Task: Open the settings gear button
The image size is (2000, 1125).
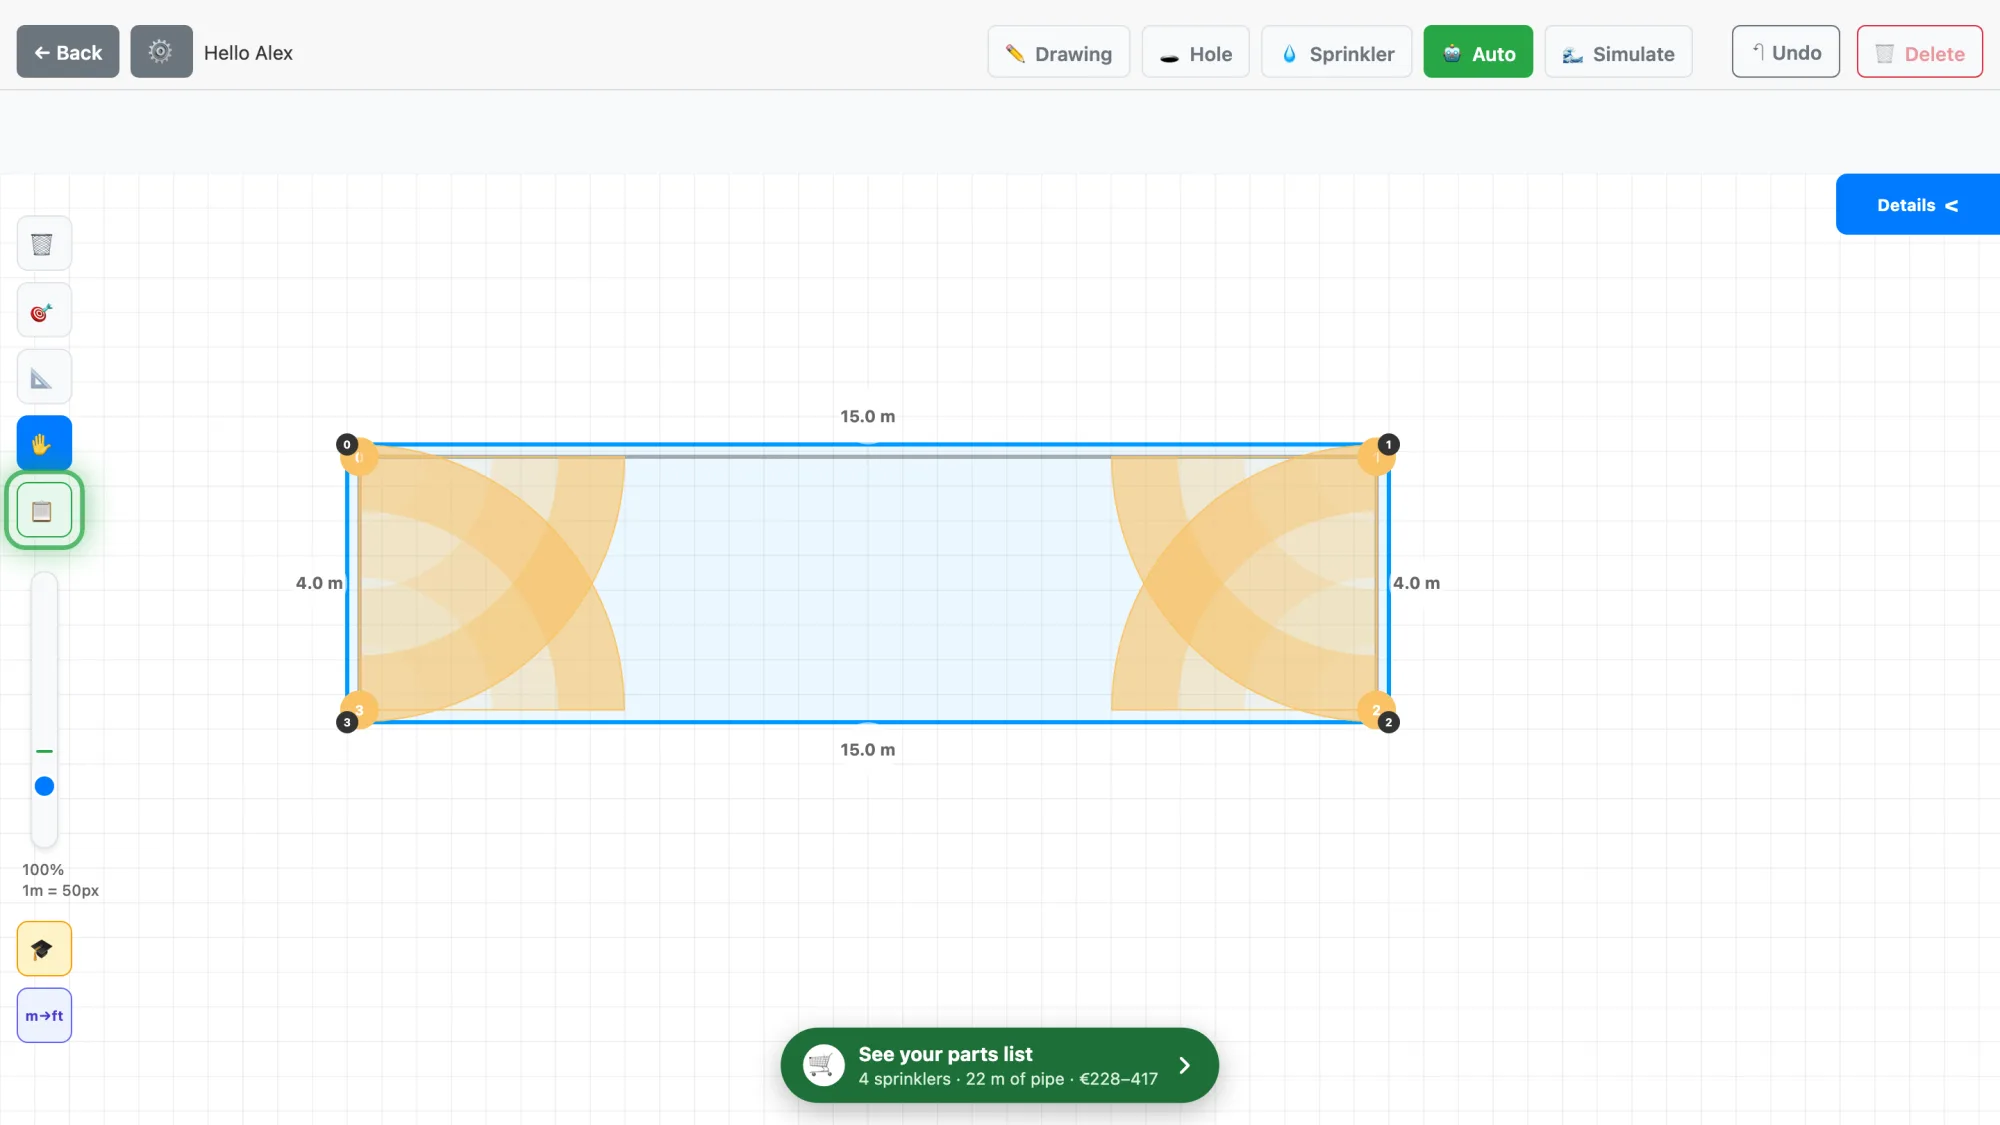Action: [161, 52]
